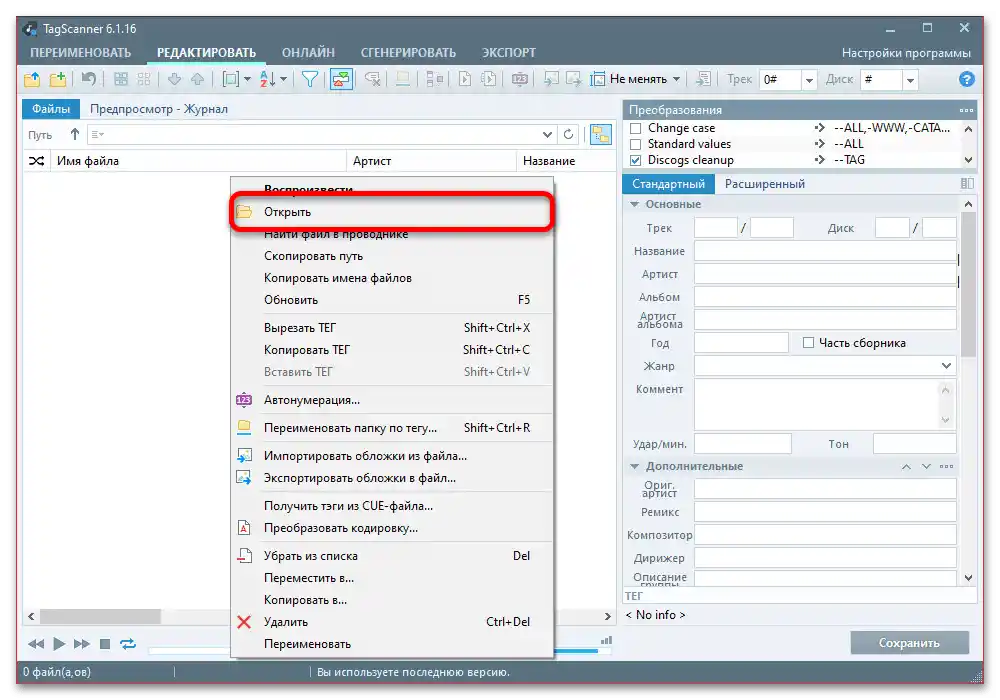Viewport: 1000px width, 700px height.
Task: Go up one folder level arrow
Action: click(75, 135)
